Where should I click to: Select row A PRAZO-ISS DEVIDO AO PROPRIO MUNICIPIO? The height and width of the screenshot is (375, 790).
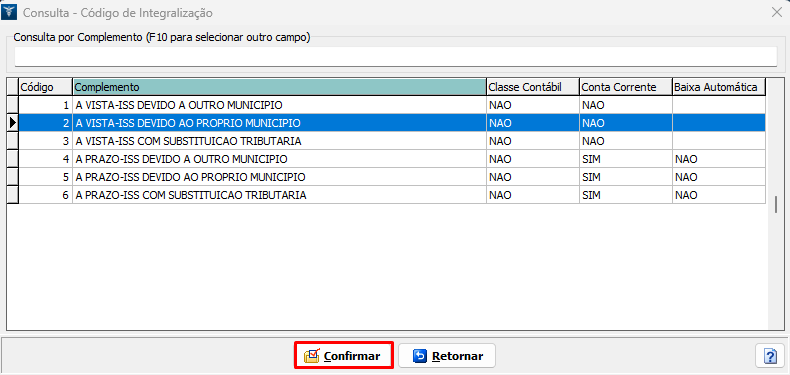[x=387, y=177]
